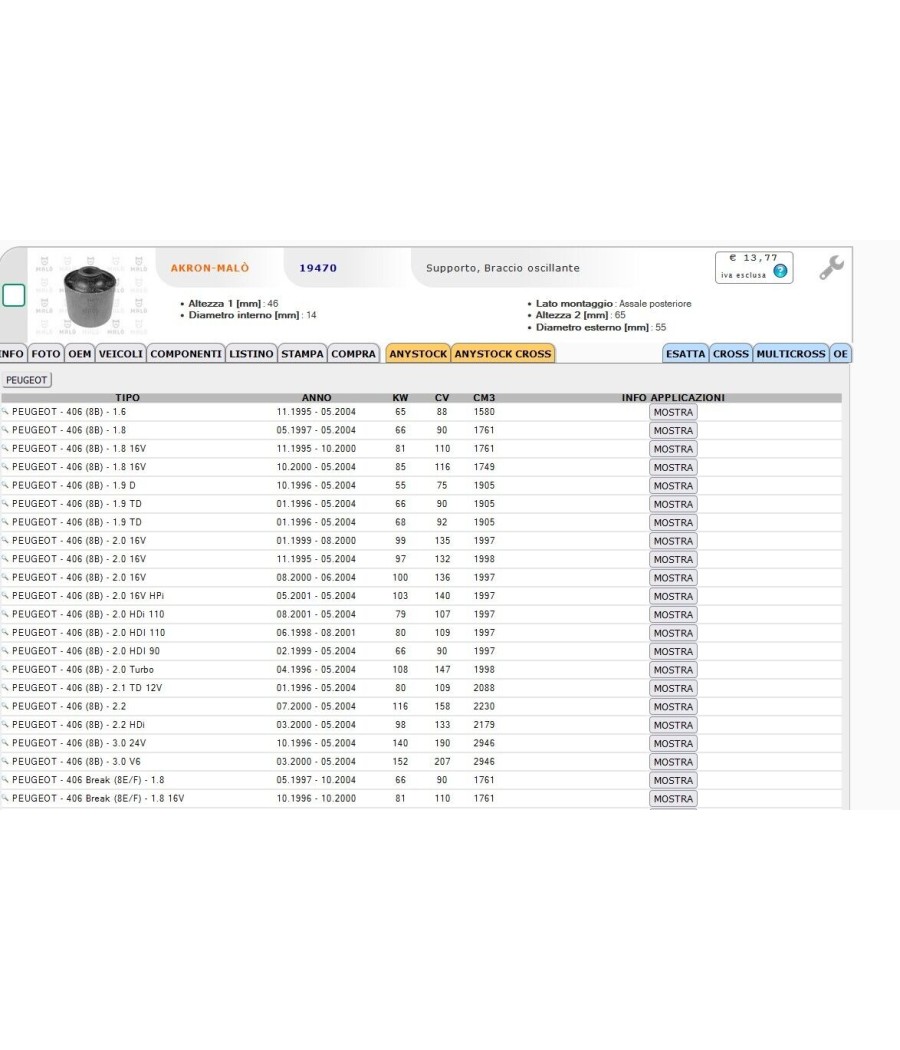Click MOSTRA for PEUGEOT 406 1.8 row
The image size is (900, 1050).
(x=673, y=431)
